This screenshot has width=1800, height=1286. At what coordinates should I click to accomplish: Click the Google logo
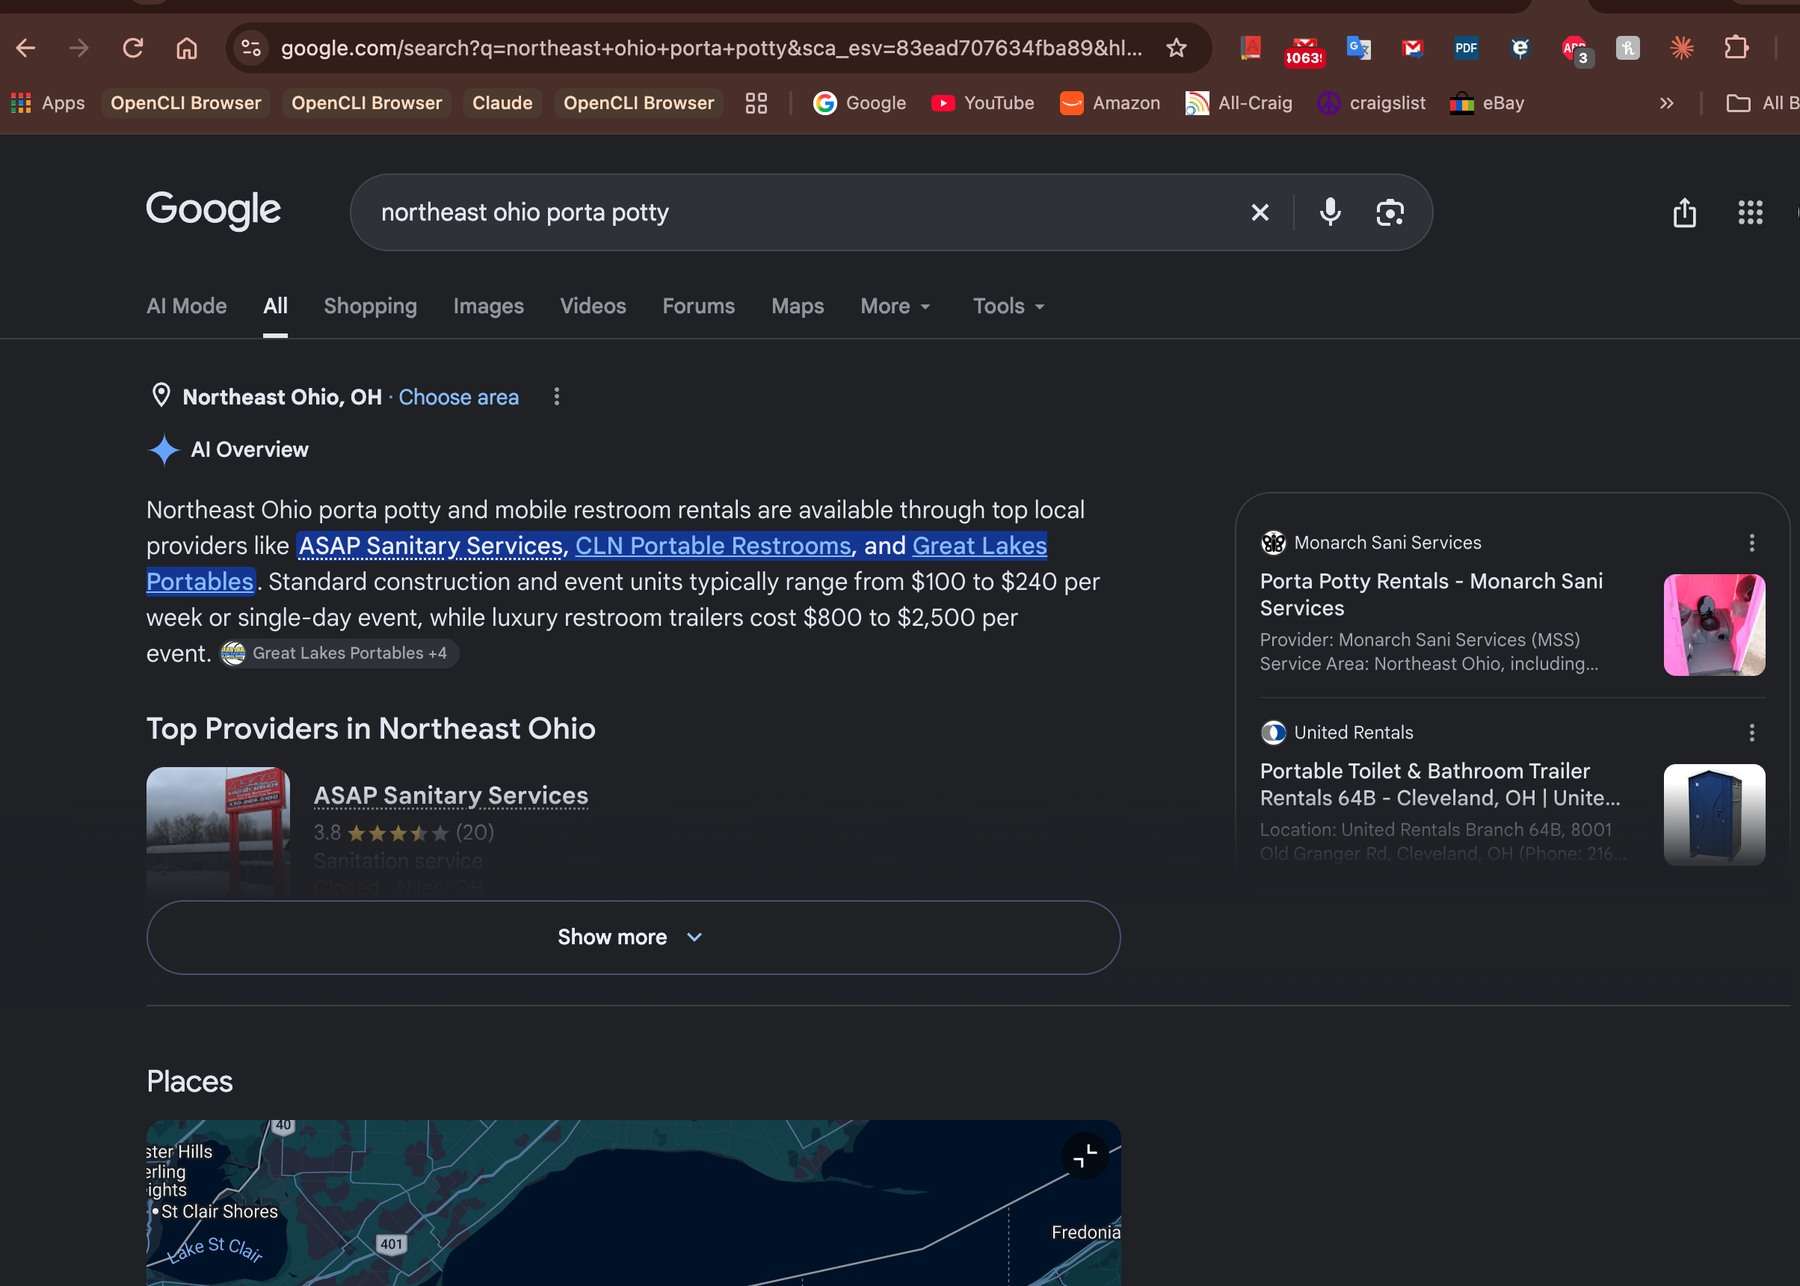(213, 210)
